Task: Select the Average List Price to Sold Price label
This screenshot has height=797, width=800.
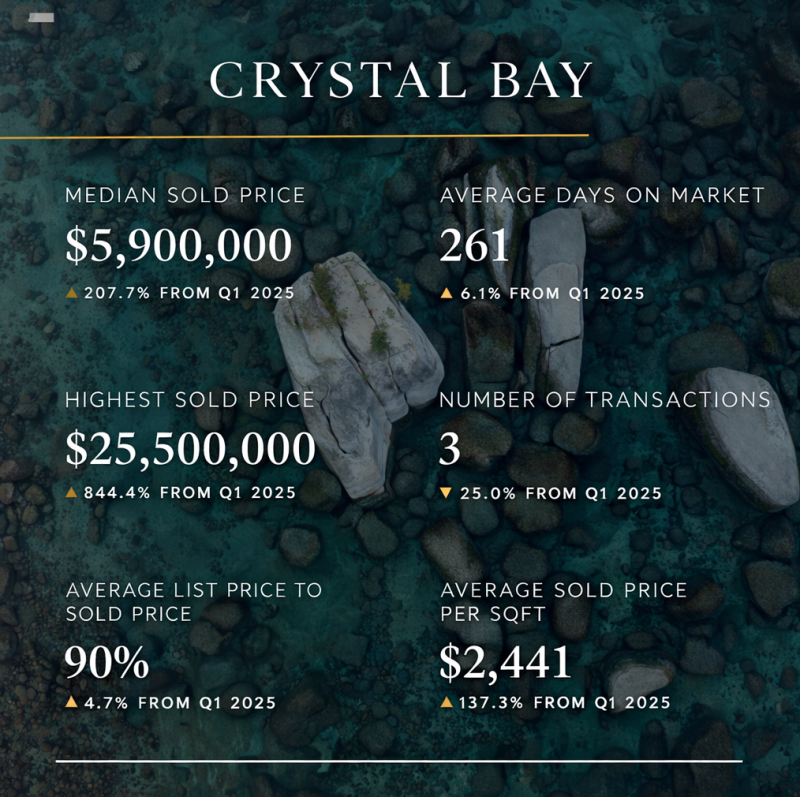Action: [x=194, y=601]
